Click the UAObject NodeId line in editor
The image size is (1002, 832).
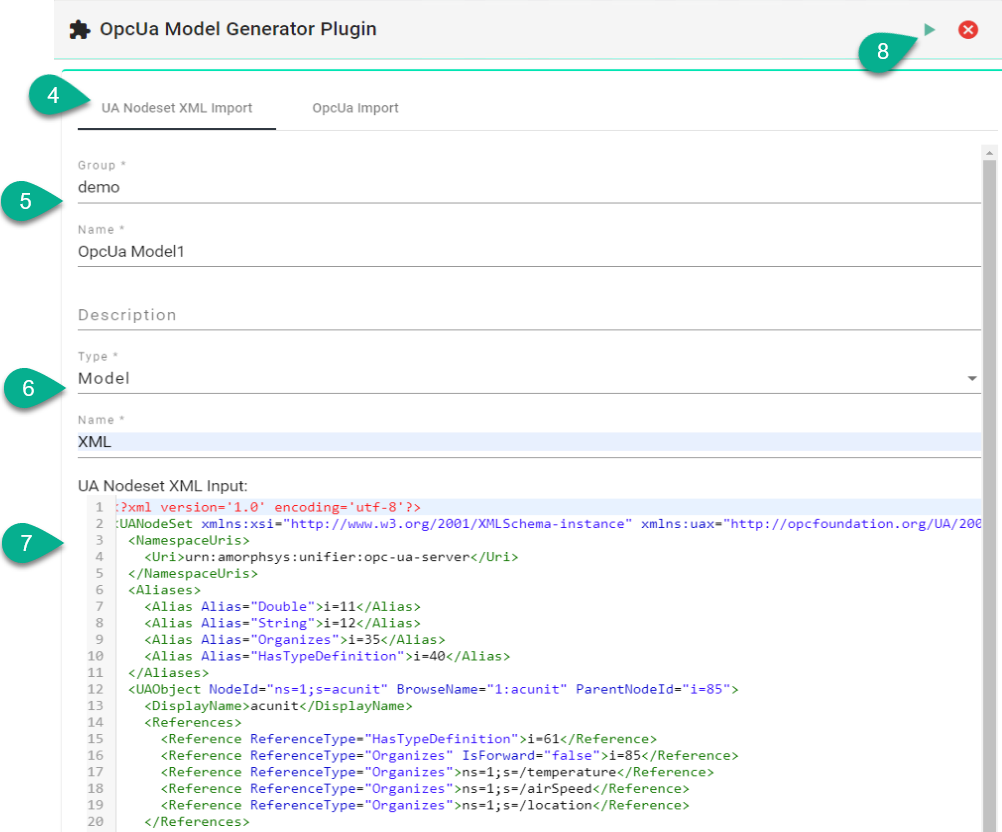(x=430, y=689)
